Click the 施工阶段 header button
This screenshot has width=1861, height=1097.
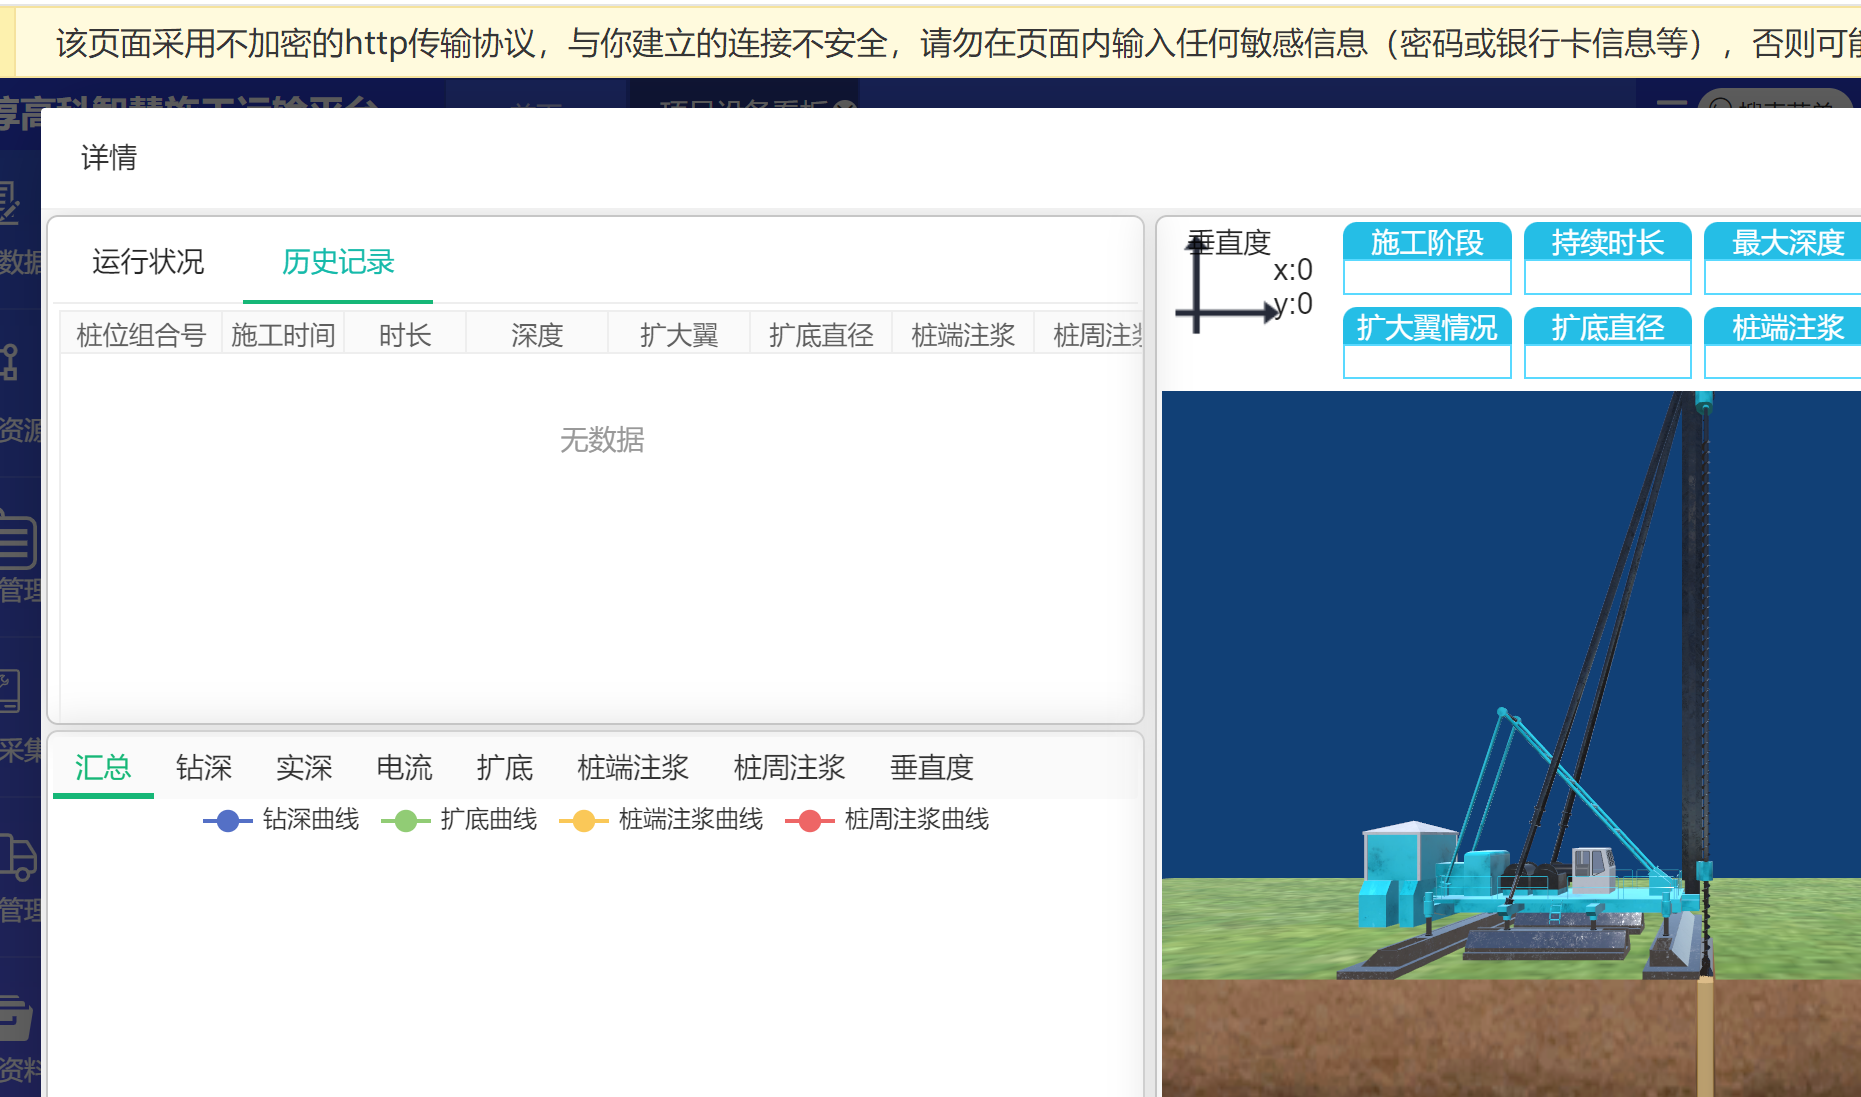coord(1426,242)
